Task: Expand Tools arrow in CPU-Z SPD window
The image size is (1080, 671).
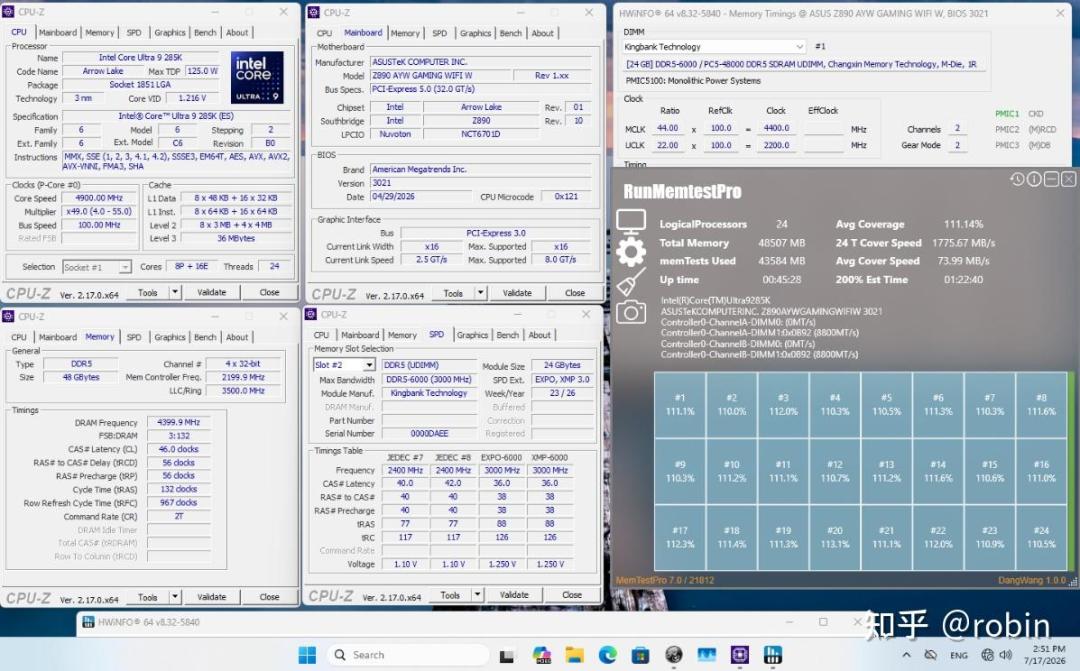Action: coord(477,595)
